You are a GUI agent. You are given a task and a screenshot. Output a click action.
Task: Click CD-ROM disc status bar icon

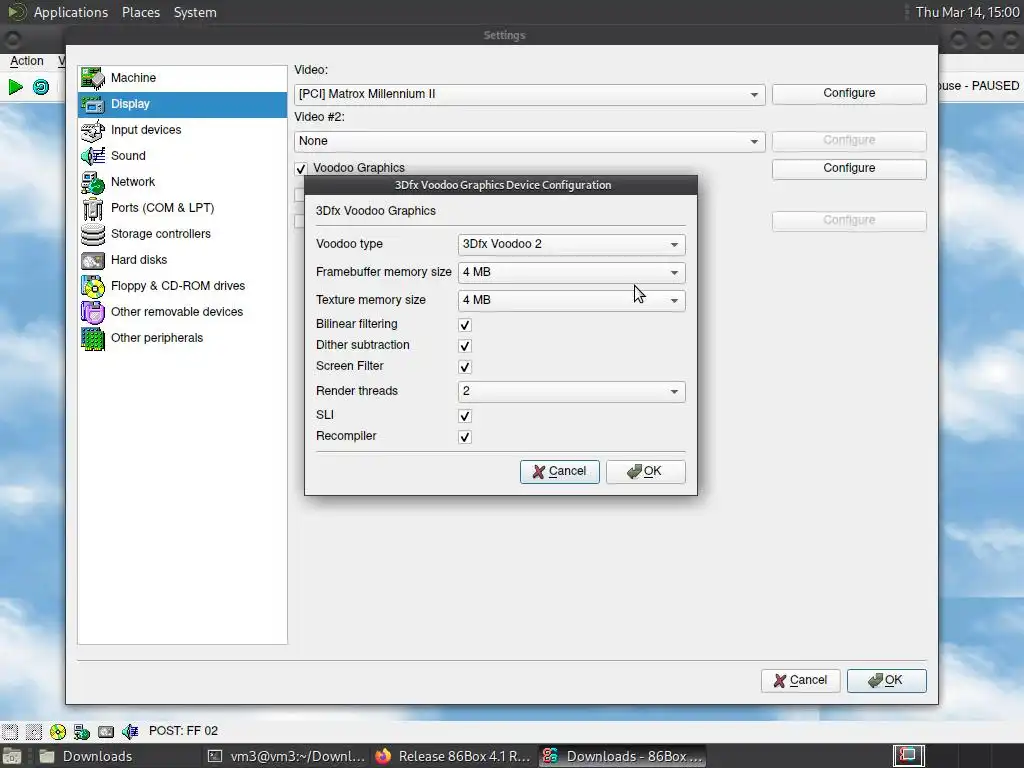58,731
